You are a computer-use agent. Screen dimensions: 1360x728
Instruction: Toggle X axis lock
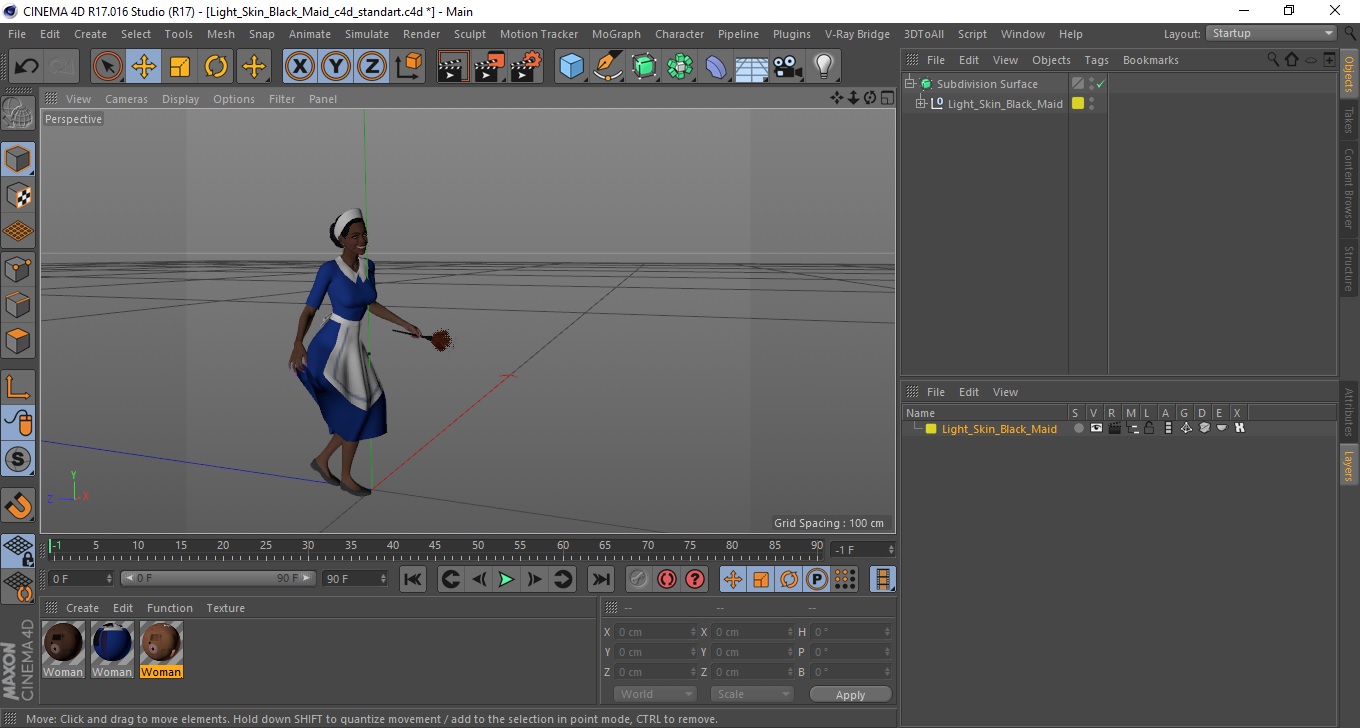(299, 67)
